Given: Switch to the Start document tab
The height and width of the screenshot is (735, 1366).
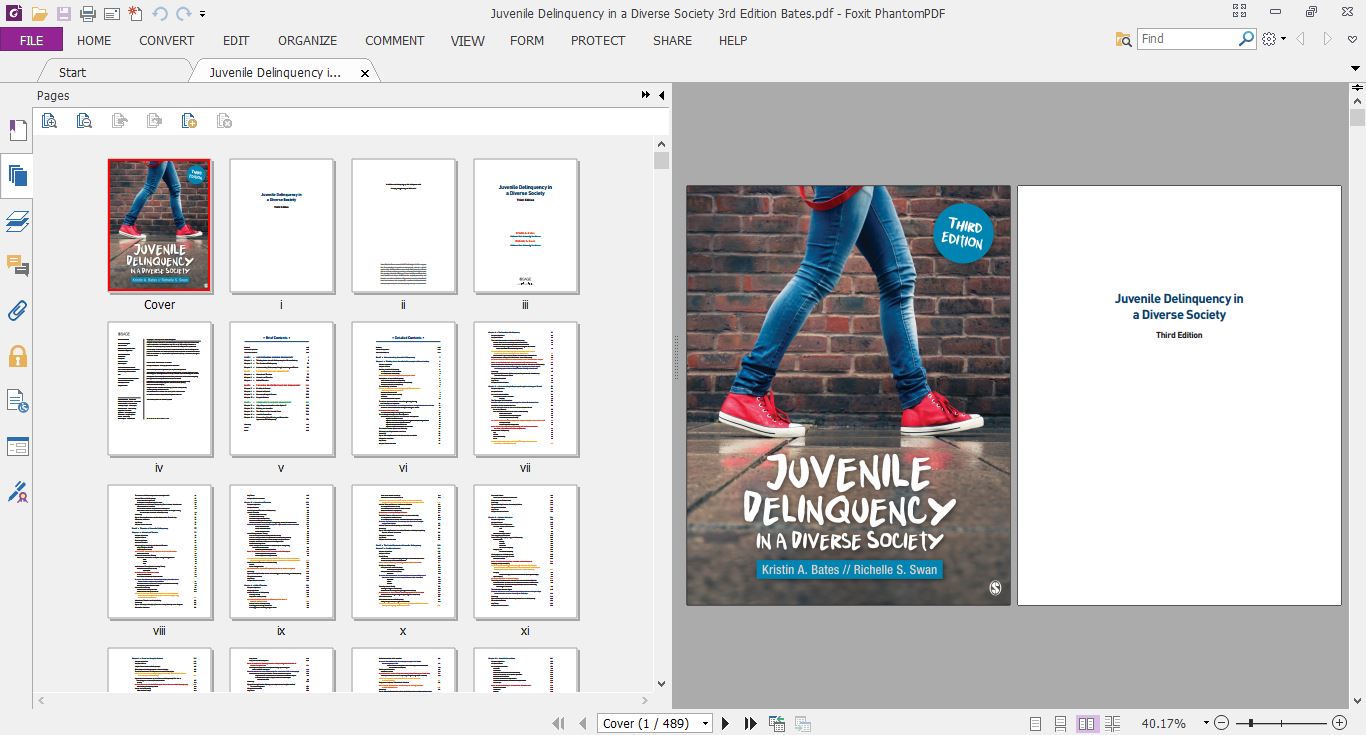Looking at the screenshot, I should click(x=72, y=72).
